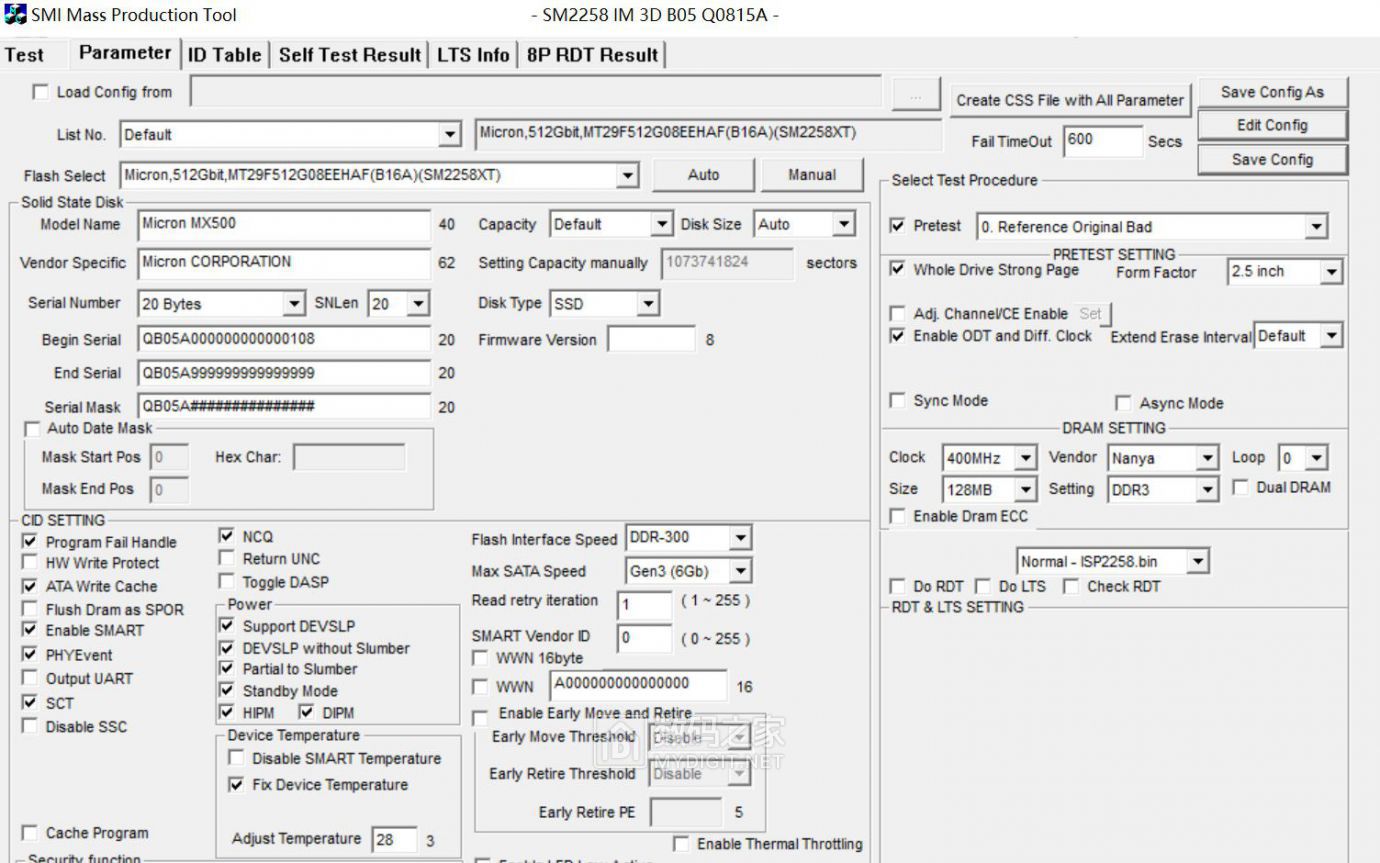1380x863 pixels.
Task: Toggle Support DEVSLP checkbox
Action: tap(227, 625)
